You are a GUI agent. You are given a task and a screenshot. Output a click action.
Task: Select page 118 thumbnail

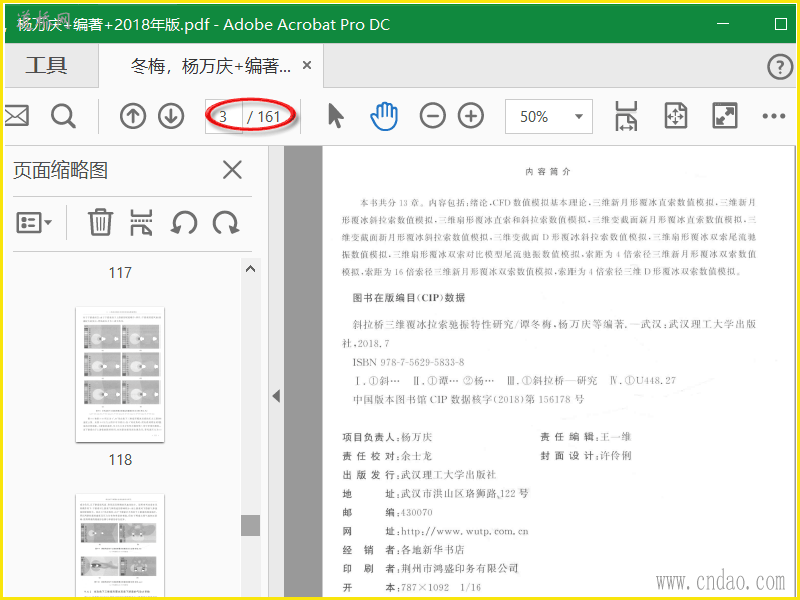coord(120,374)
